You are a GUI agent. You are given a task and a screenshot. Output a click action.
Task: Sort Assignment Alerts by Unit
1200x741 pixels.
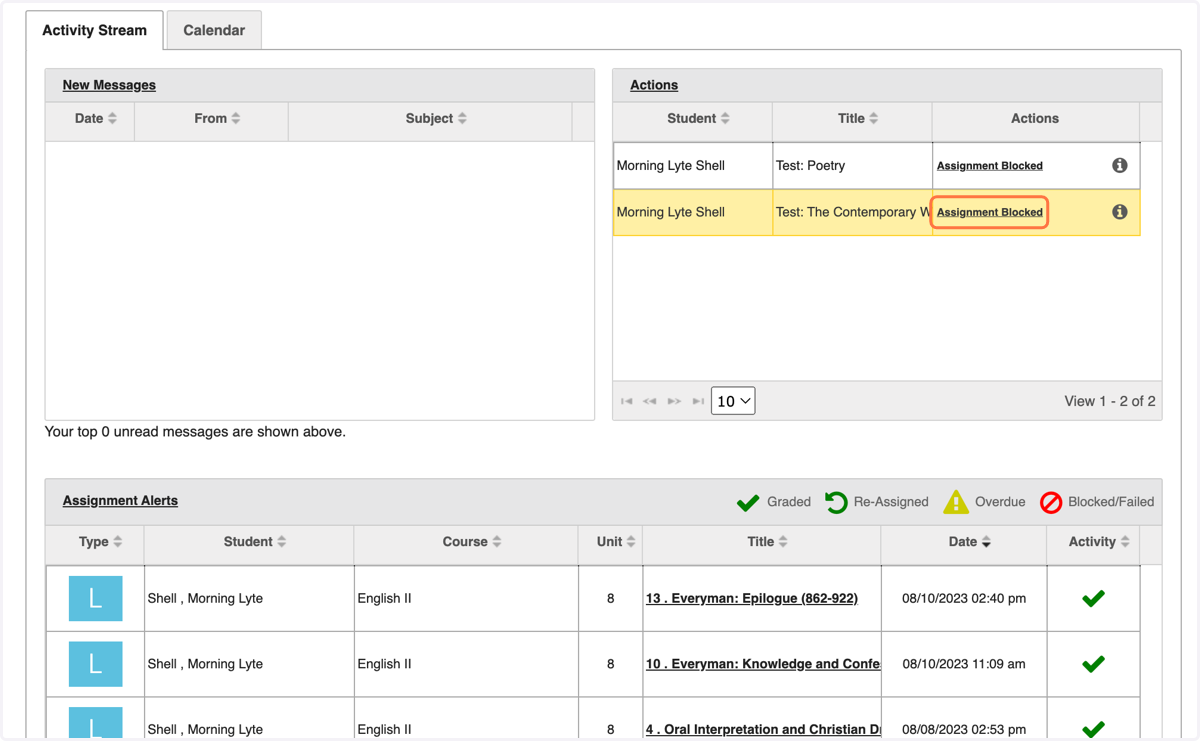coord(616,542)
